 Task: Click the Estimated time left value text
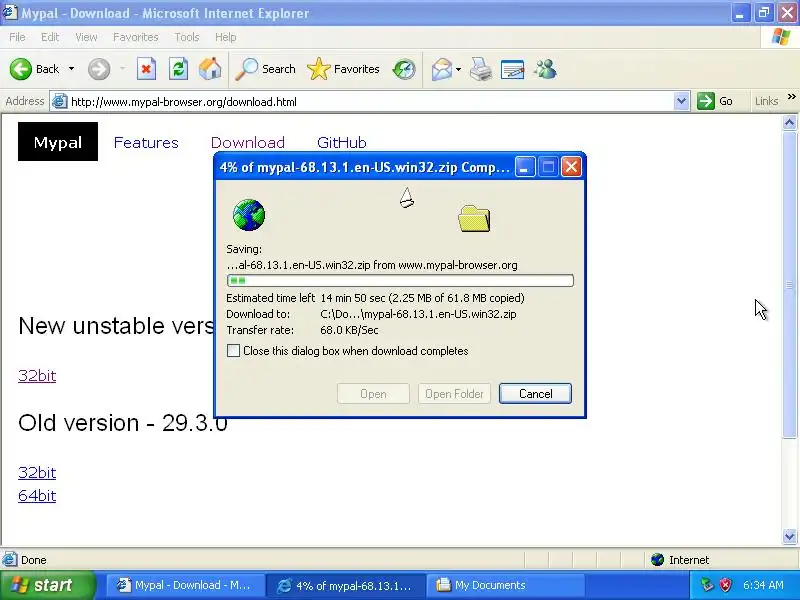pos(422,298)
